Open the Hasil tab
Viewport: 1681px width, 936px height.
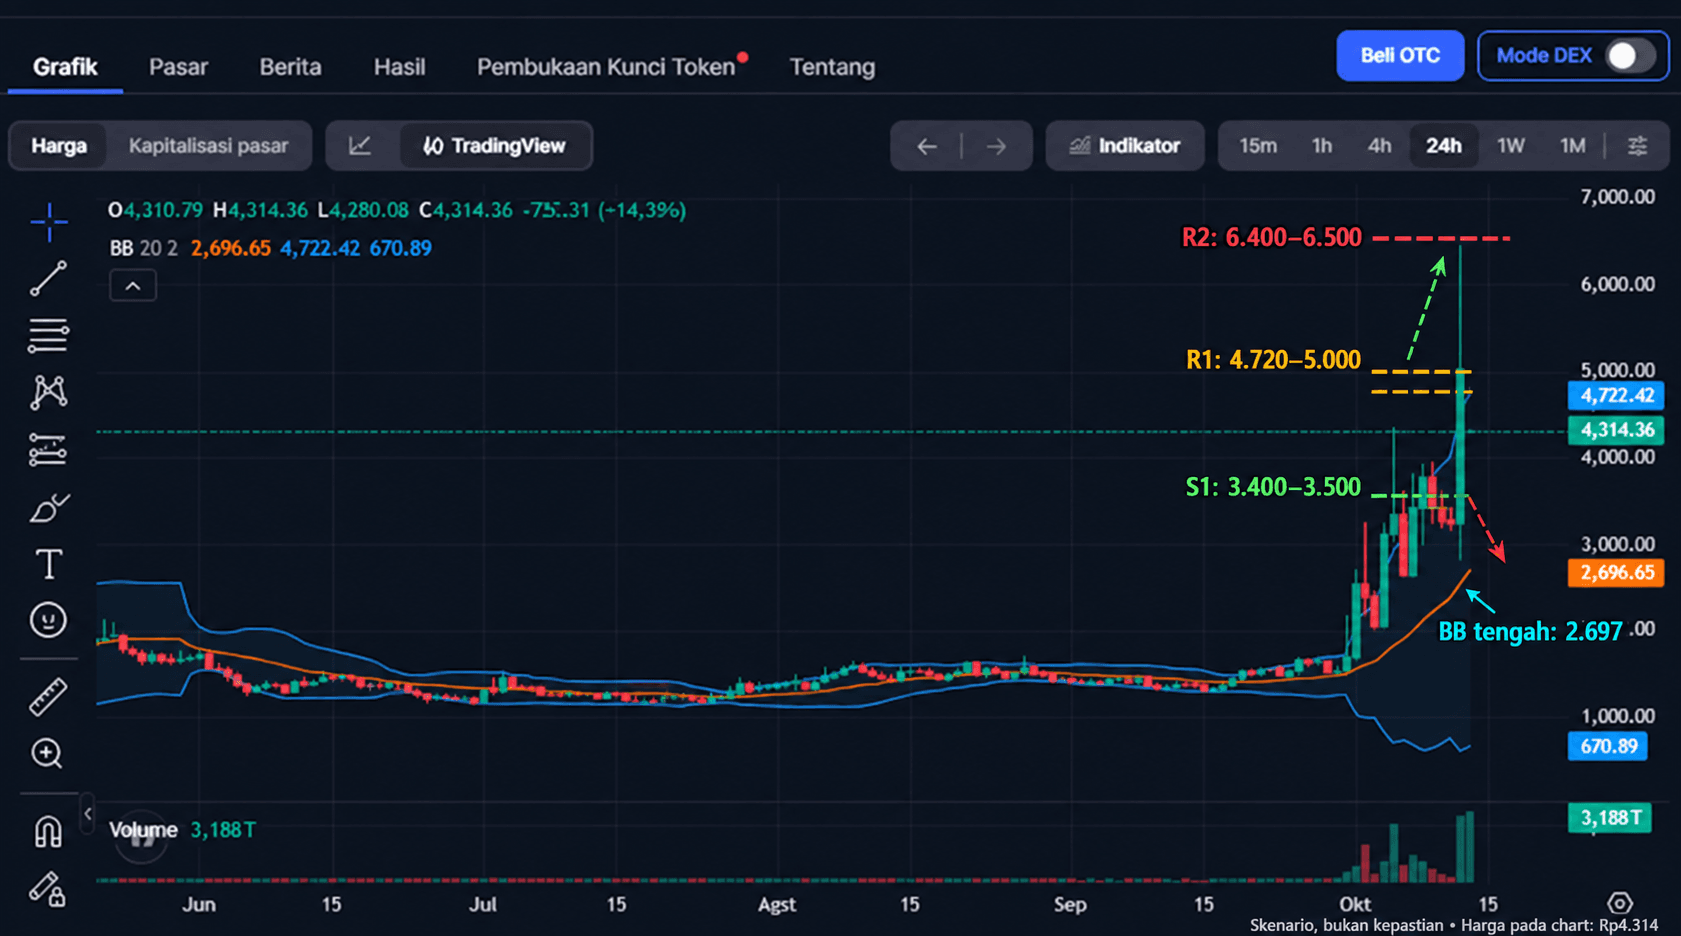[399, 67]
